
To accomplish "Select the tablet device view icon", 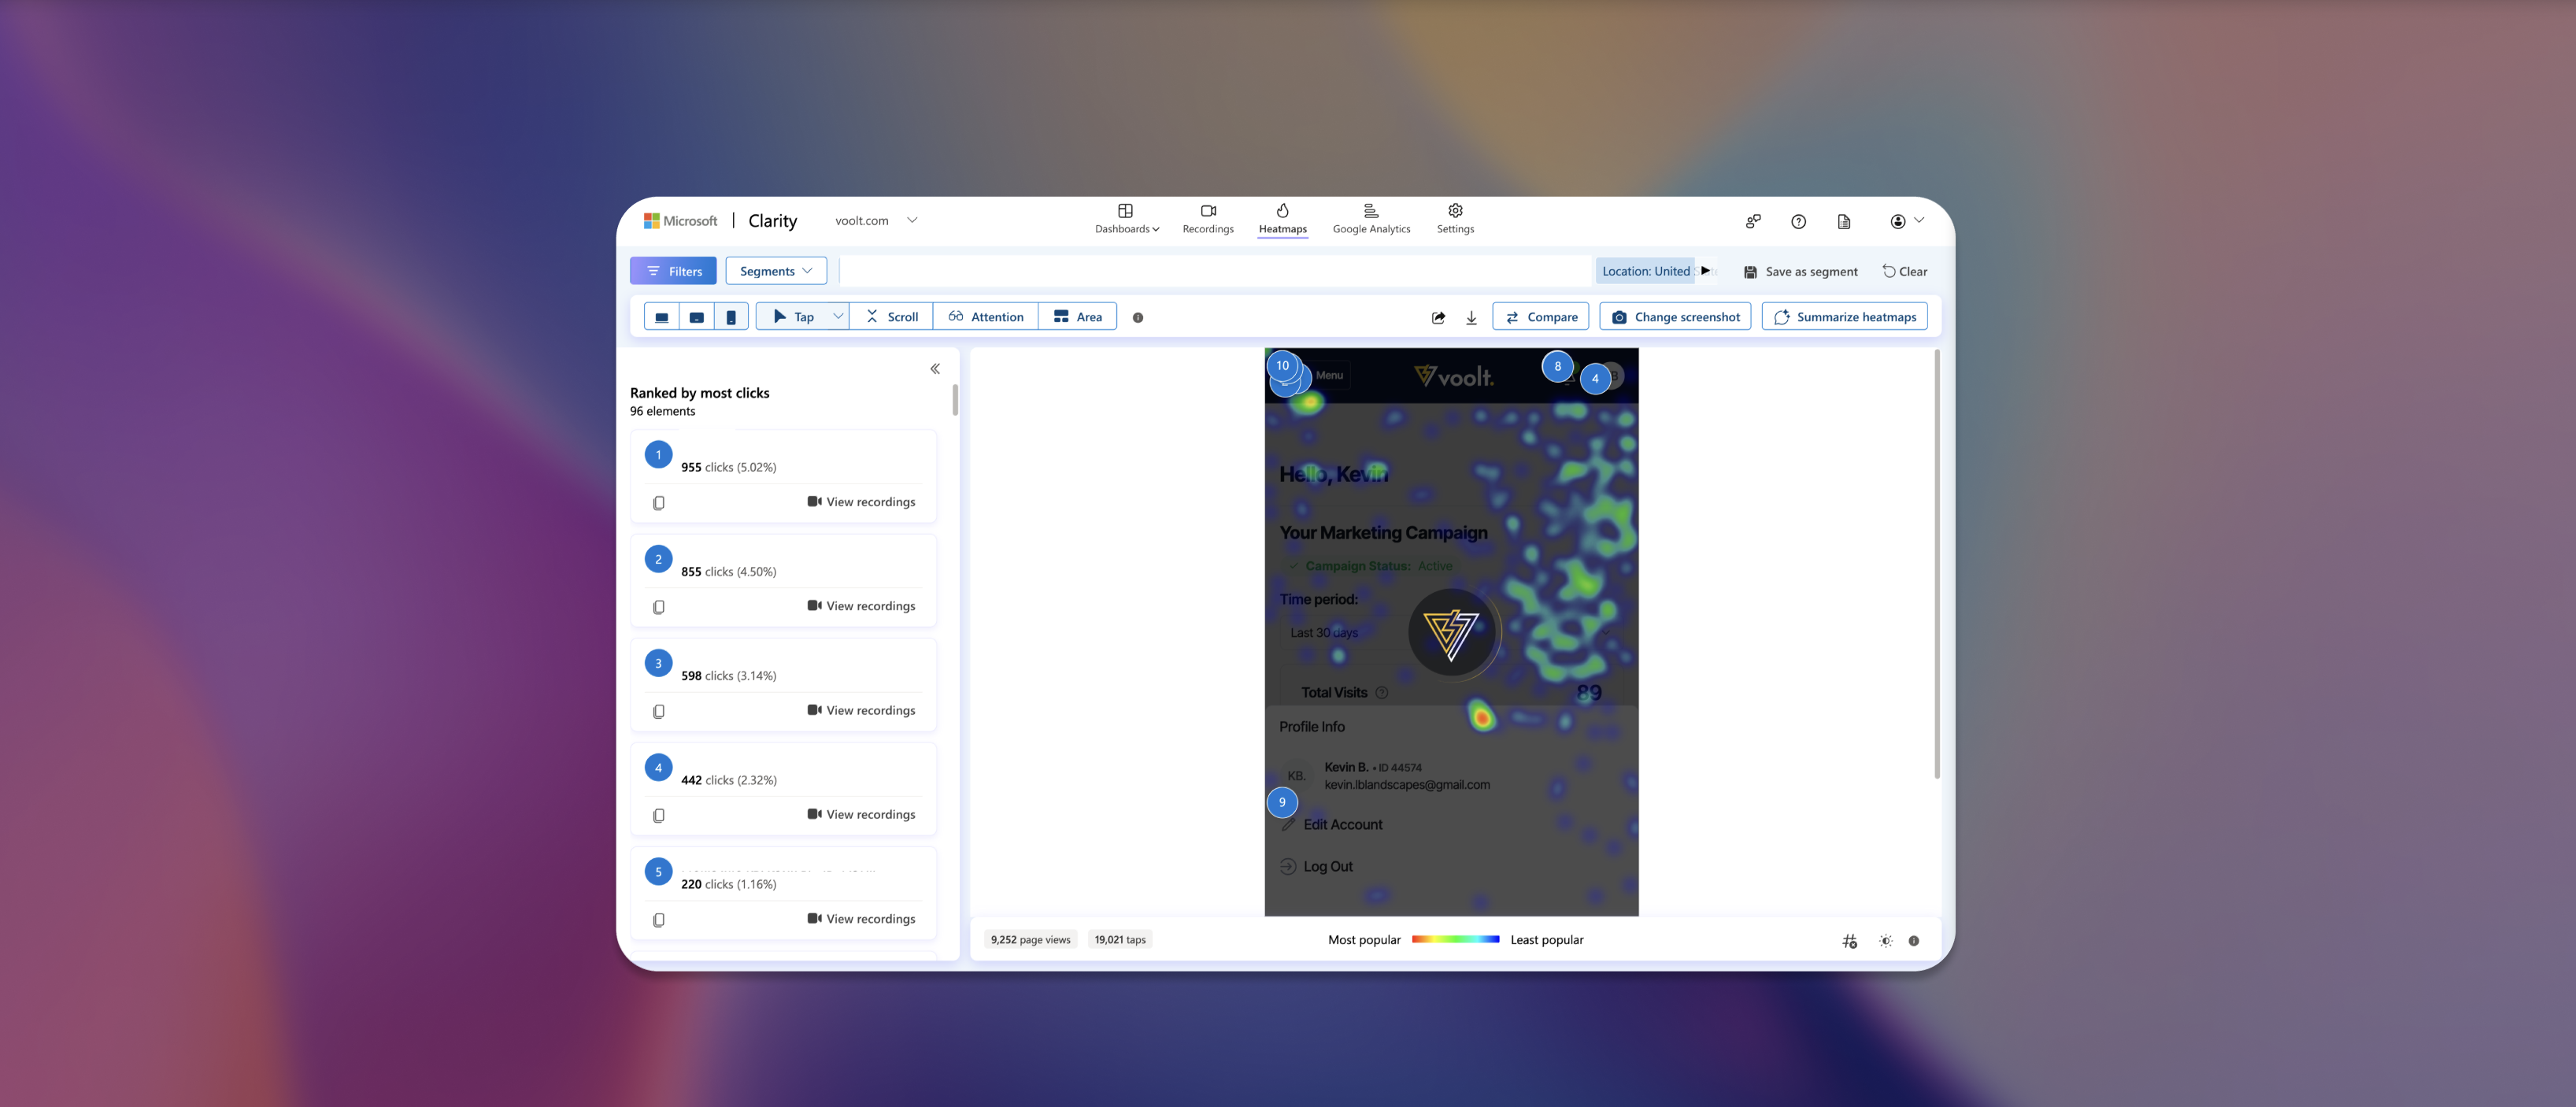I will (696, 317).
